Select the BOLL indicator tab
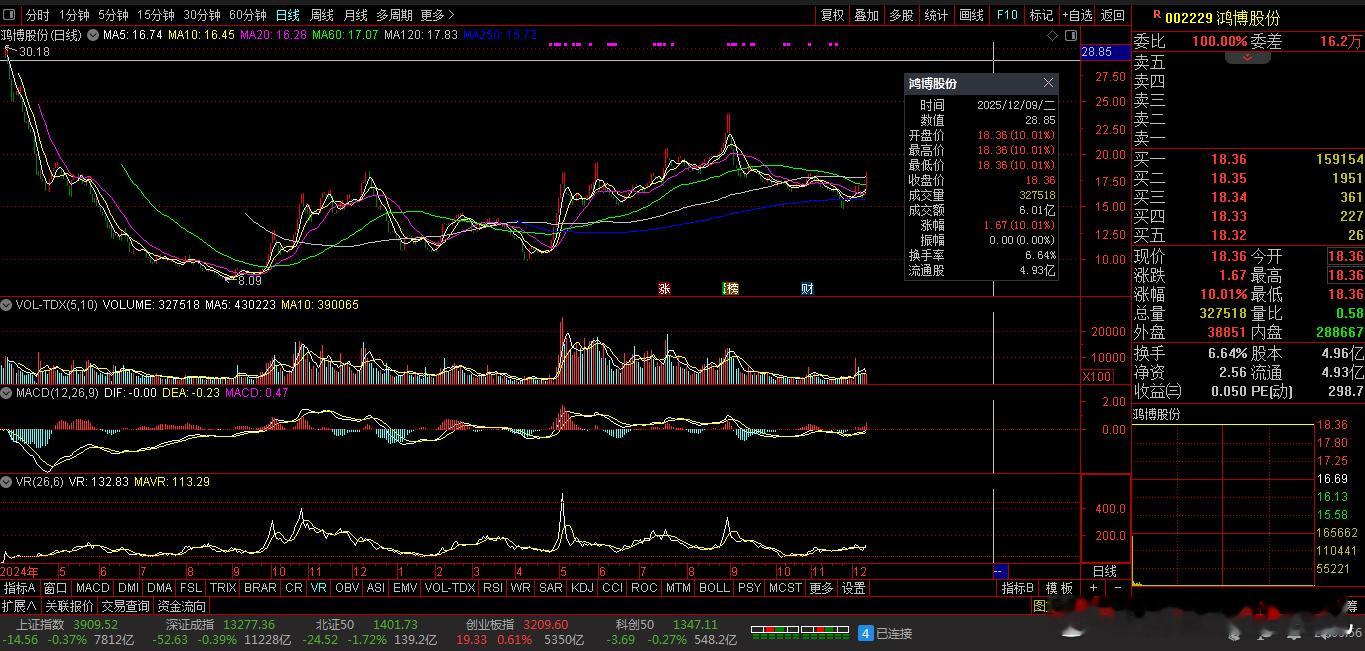1365x651 pixels. [714, 588]
